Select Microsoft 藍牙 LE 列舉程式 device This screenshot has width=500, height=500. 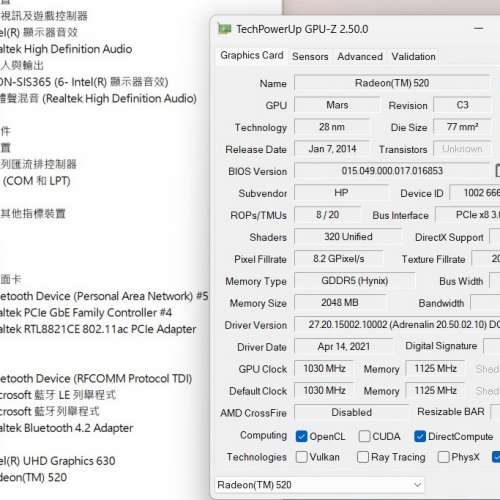58,395
